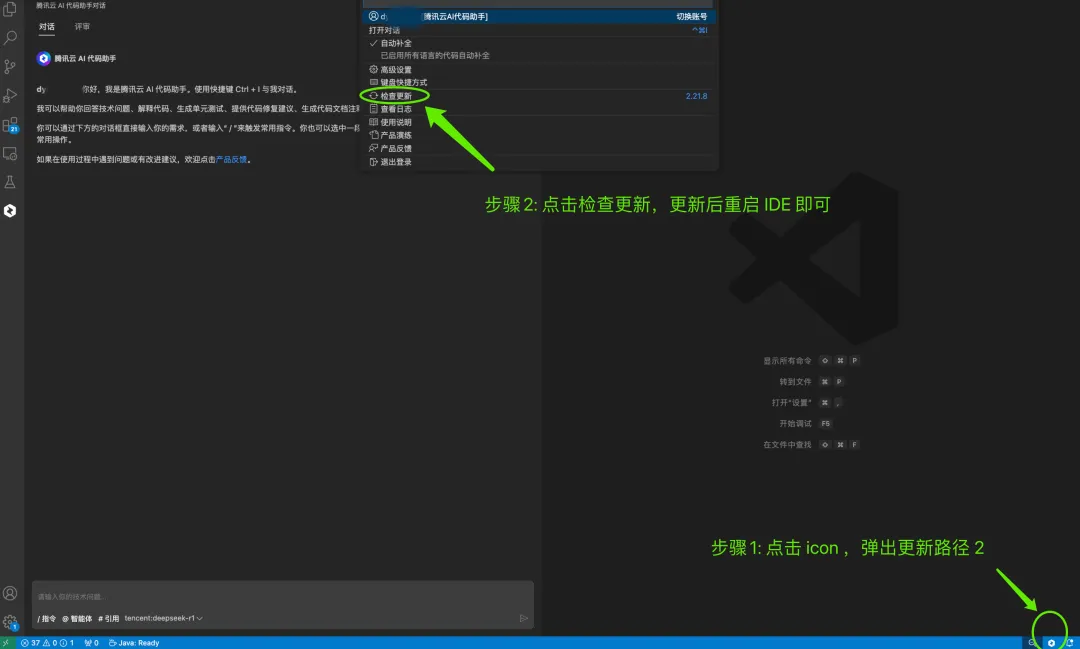Switch to the 对话 tab
Screen dimensions: 1080x649
point(46,26)
